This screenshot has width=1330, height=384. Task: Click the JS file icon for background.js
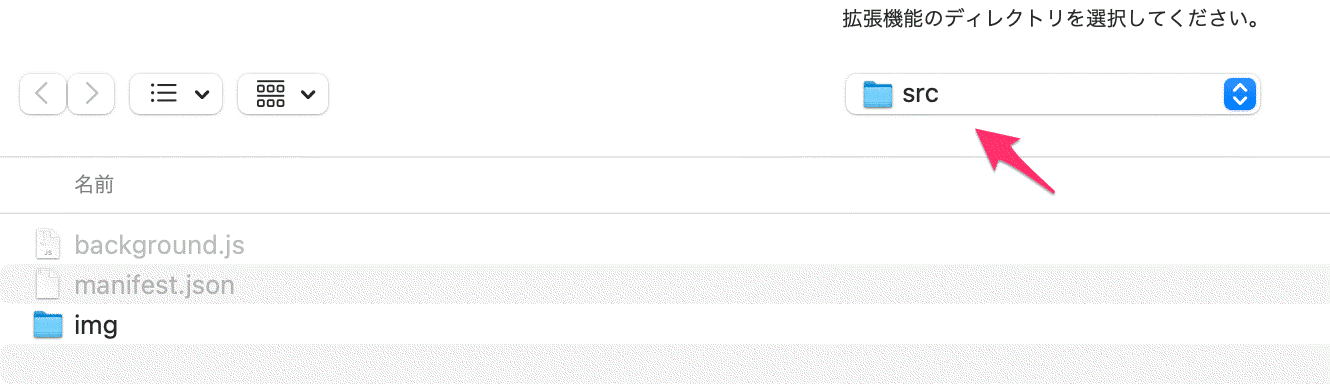[x=48, y=245]
